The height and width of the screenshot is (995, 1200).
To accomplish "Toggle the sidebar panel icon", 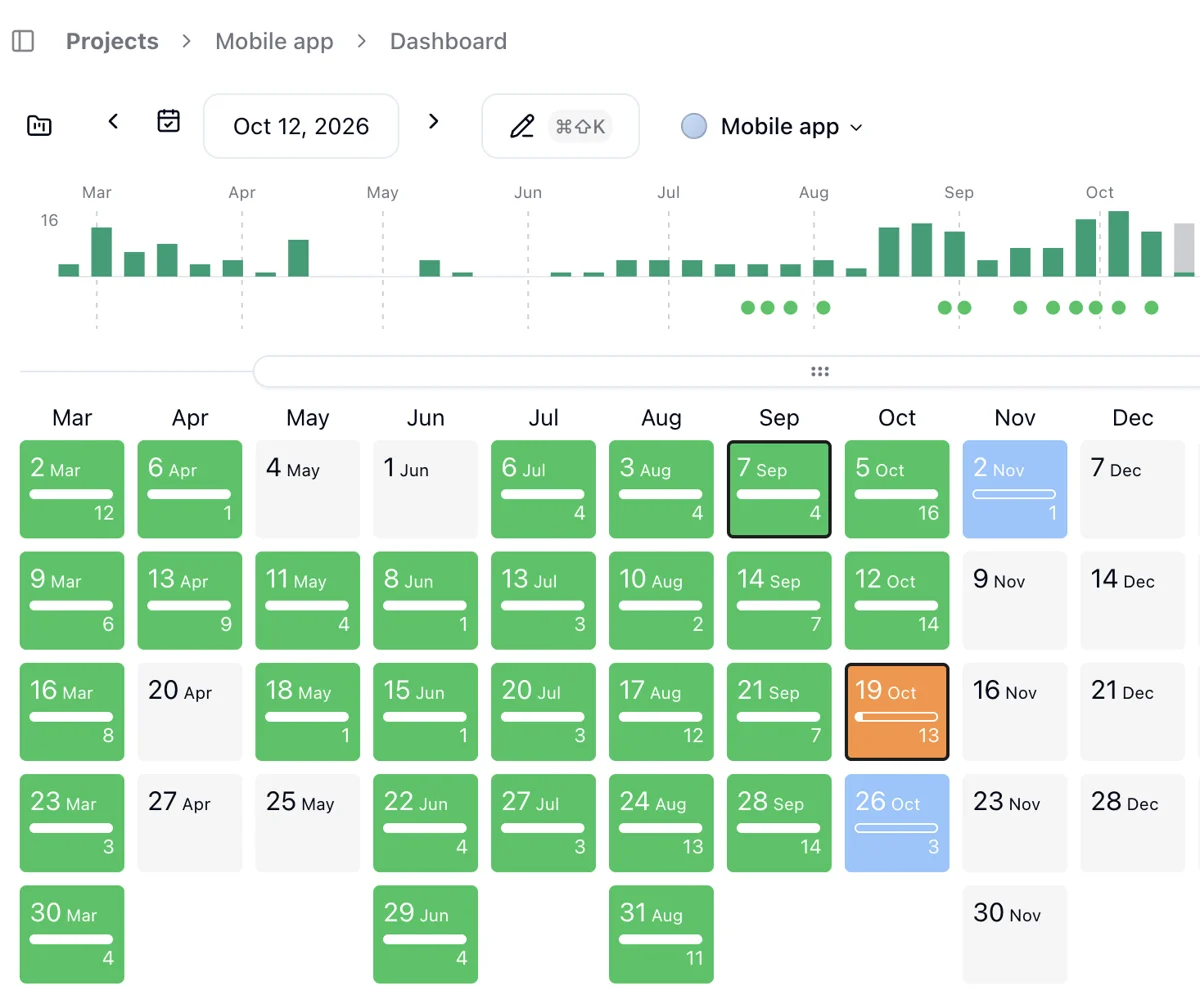I will click(23, 41).
